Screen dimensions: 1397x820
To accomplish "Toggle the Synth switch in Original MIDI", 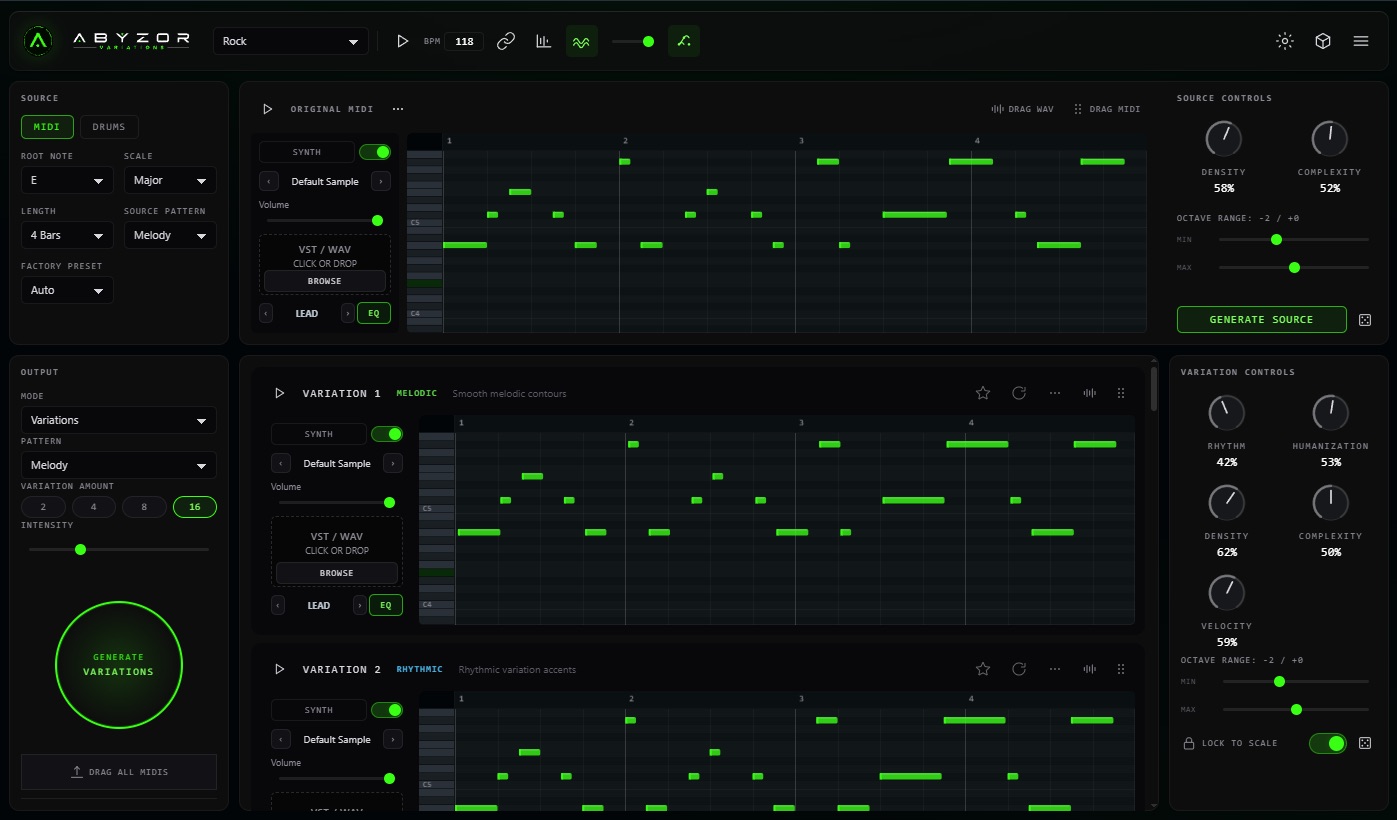I will [375, 152].
